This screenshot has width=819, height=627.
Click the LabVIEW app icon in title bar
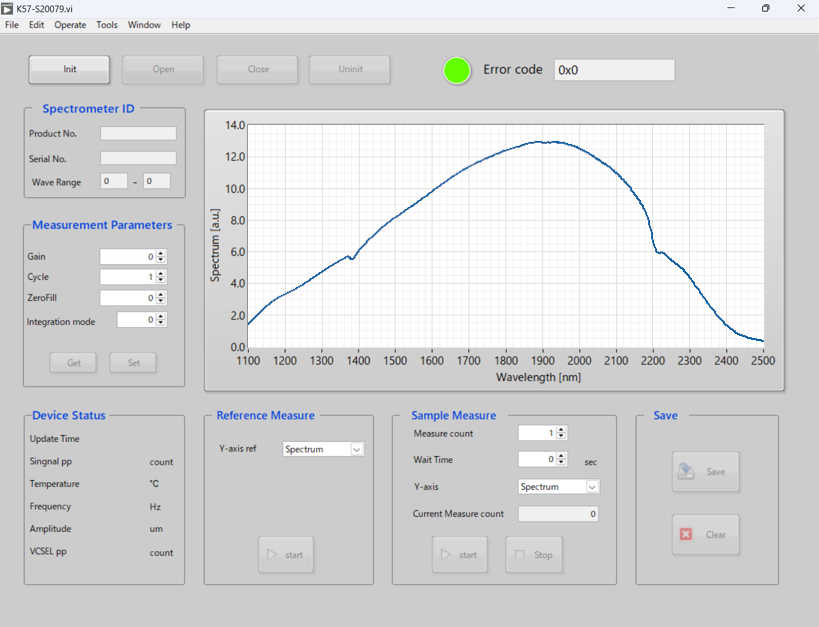[x=8, y=8]
